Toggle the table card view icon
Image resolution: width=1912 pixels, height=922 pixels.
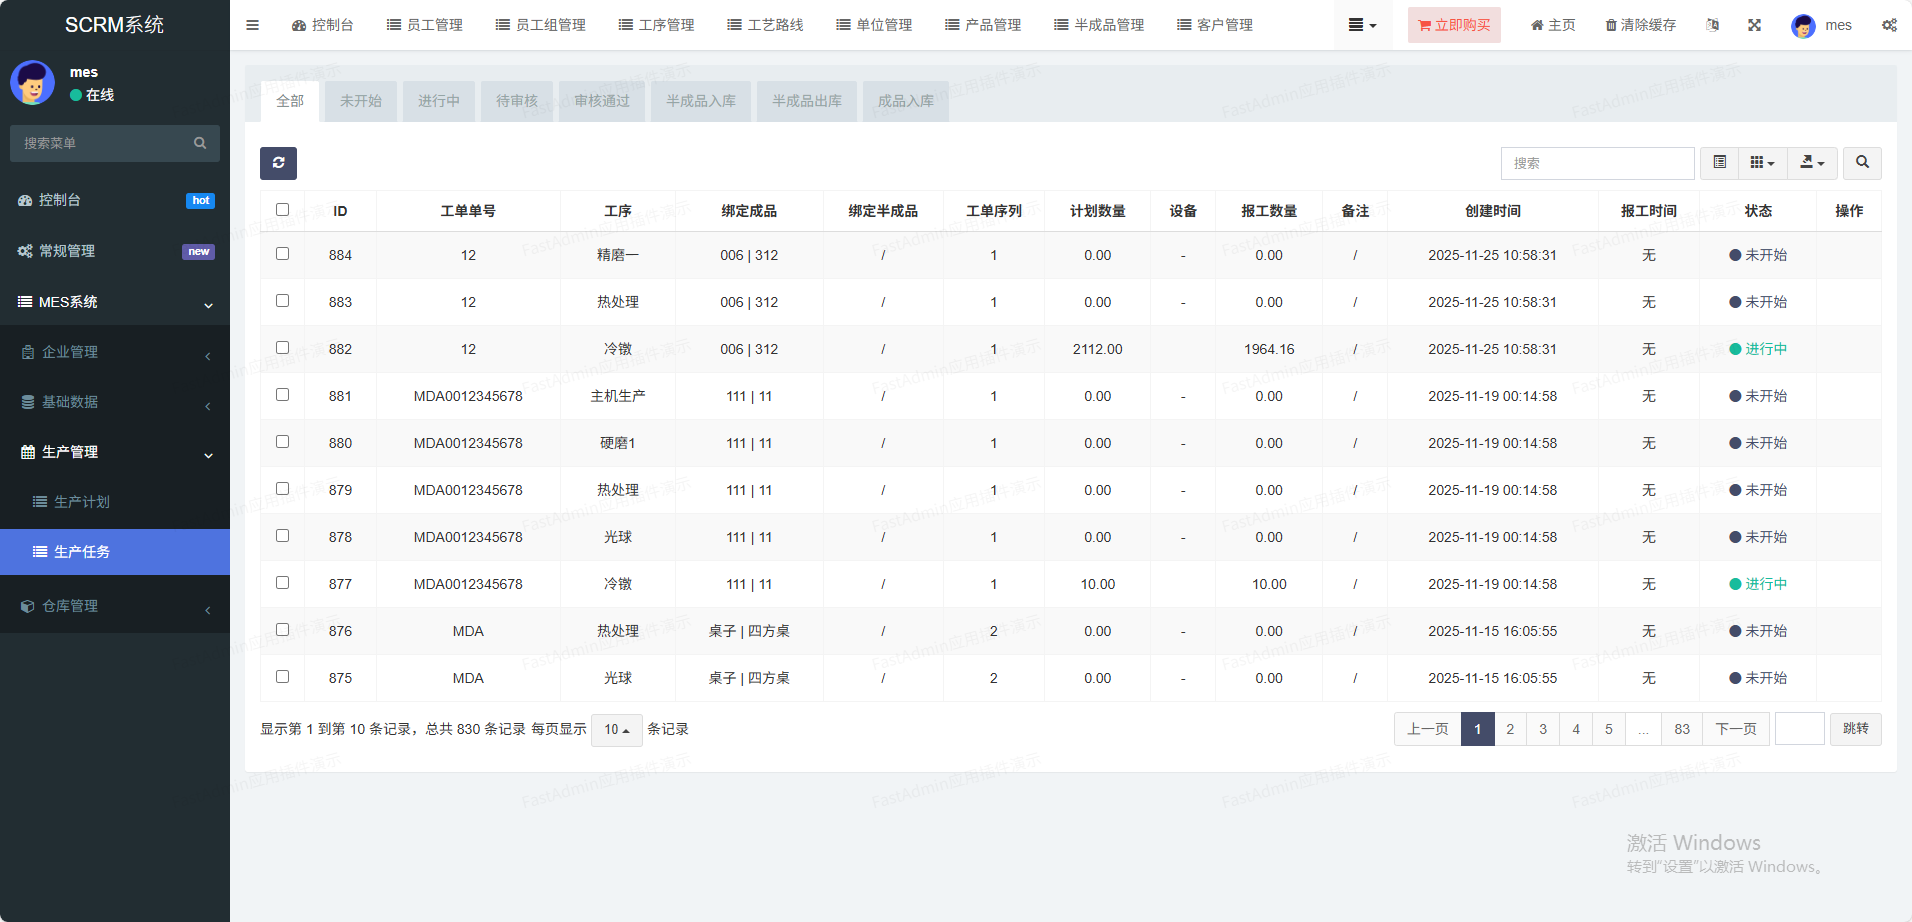(x=1719, y=163)
